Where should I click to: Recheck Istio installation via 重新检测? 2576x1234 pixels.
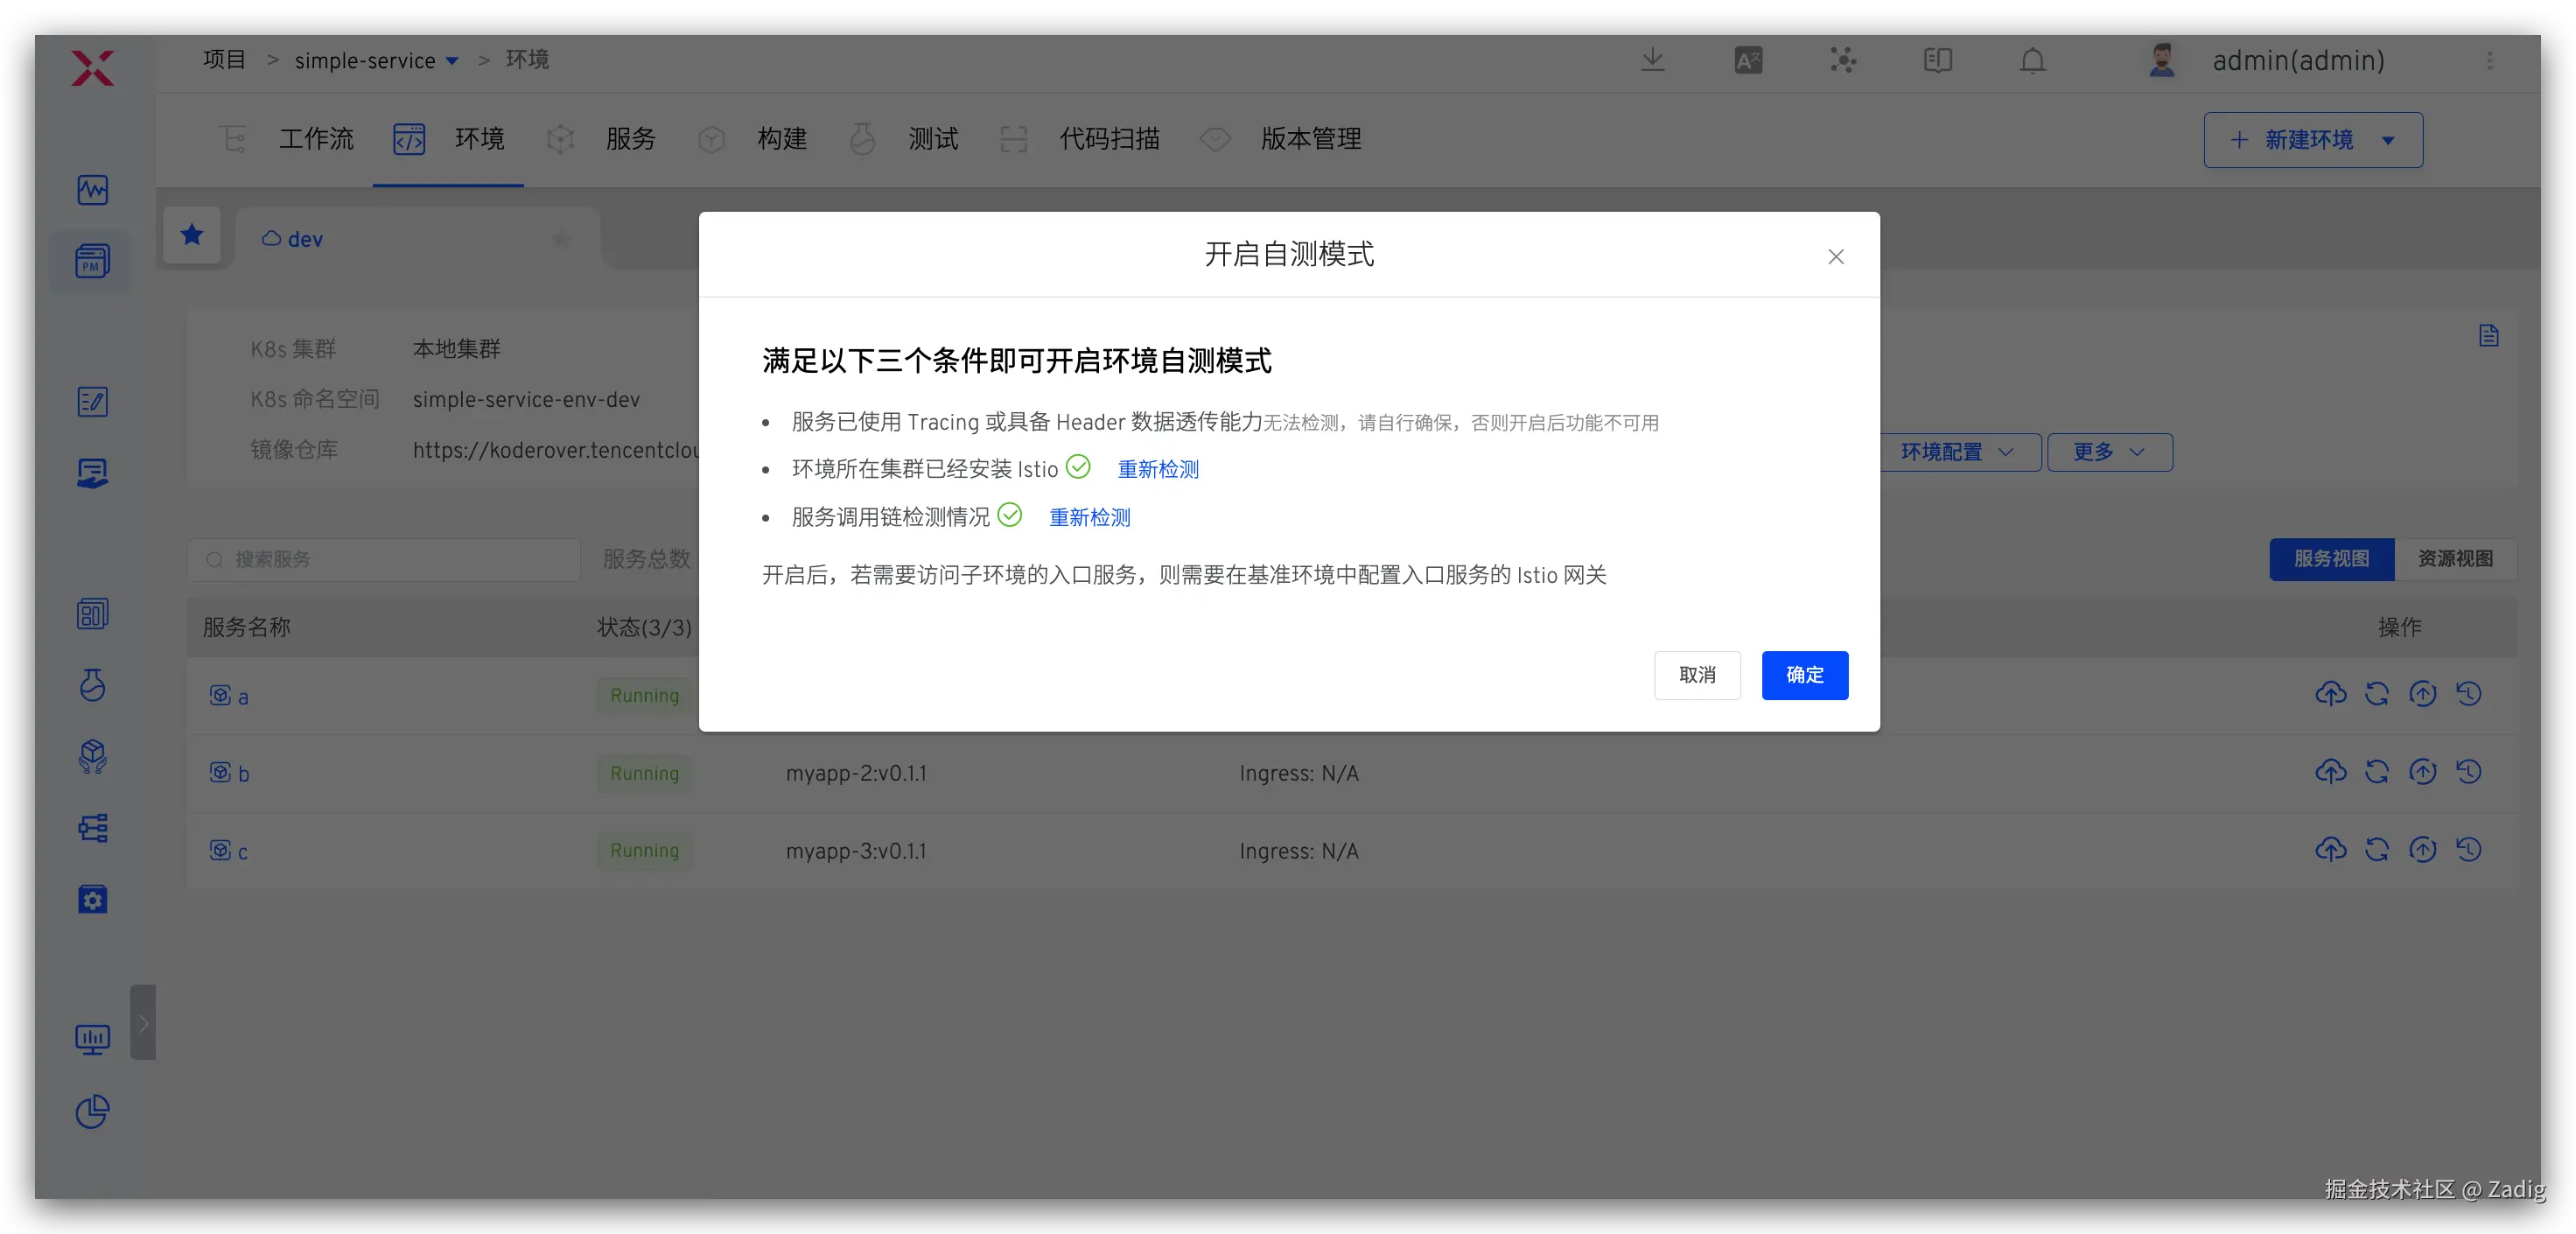point(1157,469)
